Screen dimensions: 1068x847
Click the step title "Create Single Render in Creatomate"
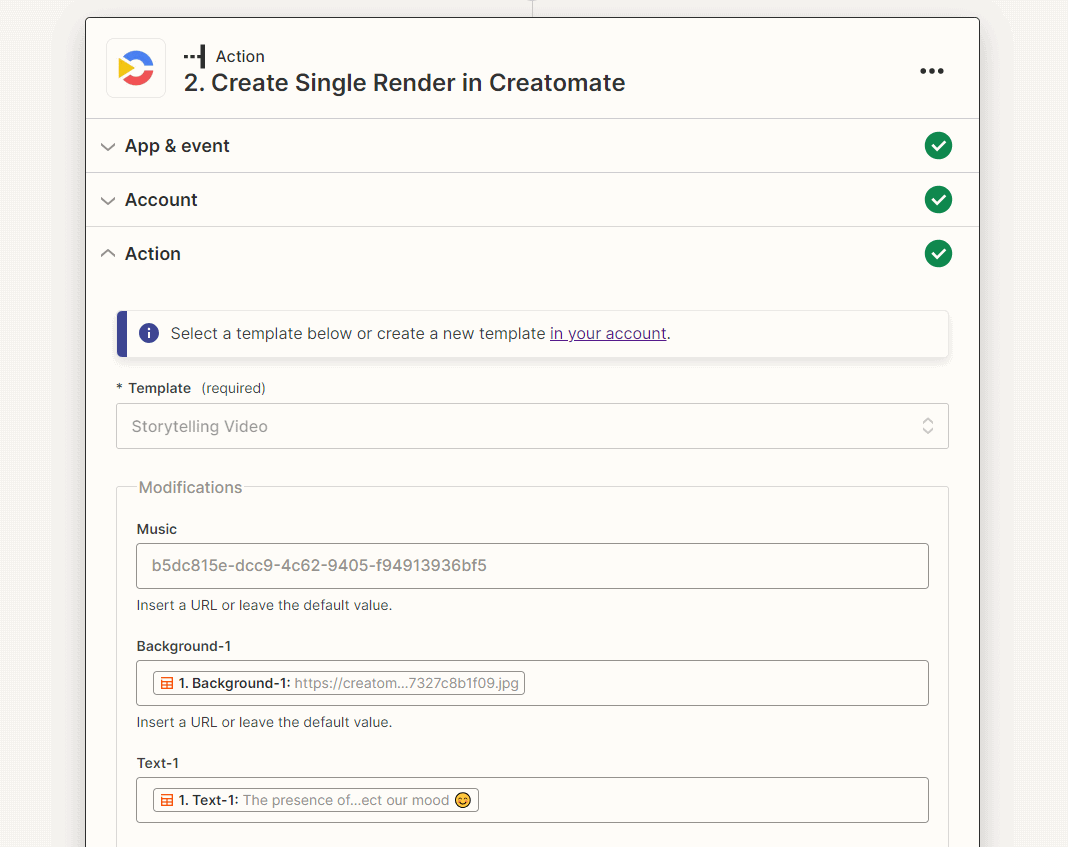click(x=404, y=82)
